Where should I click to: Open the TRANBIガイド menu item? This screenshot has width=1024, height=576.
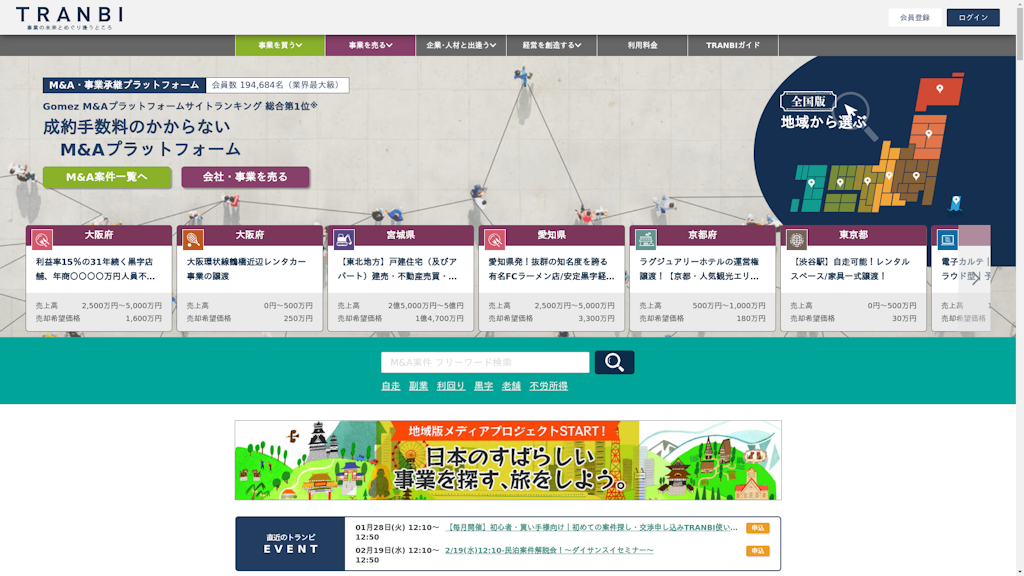(x=733, y=46)
